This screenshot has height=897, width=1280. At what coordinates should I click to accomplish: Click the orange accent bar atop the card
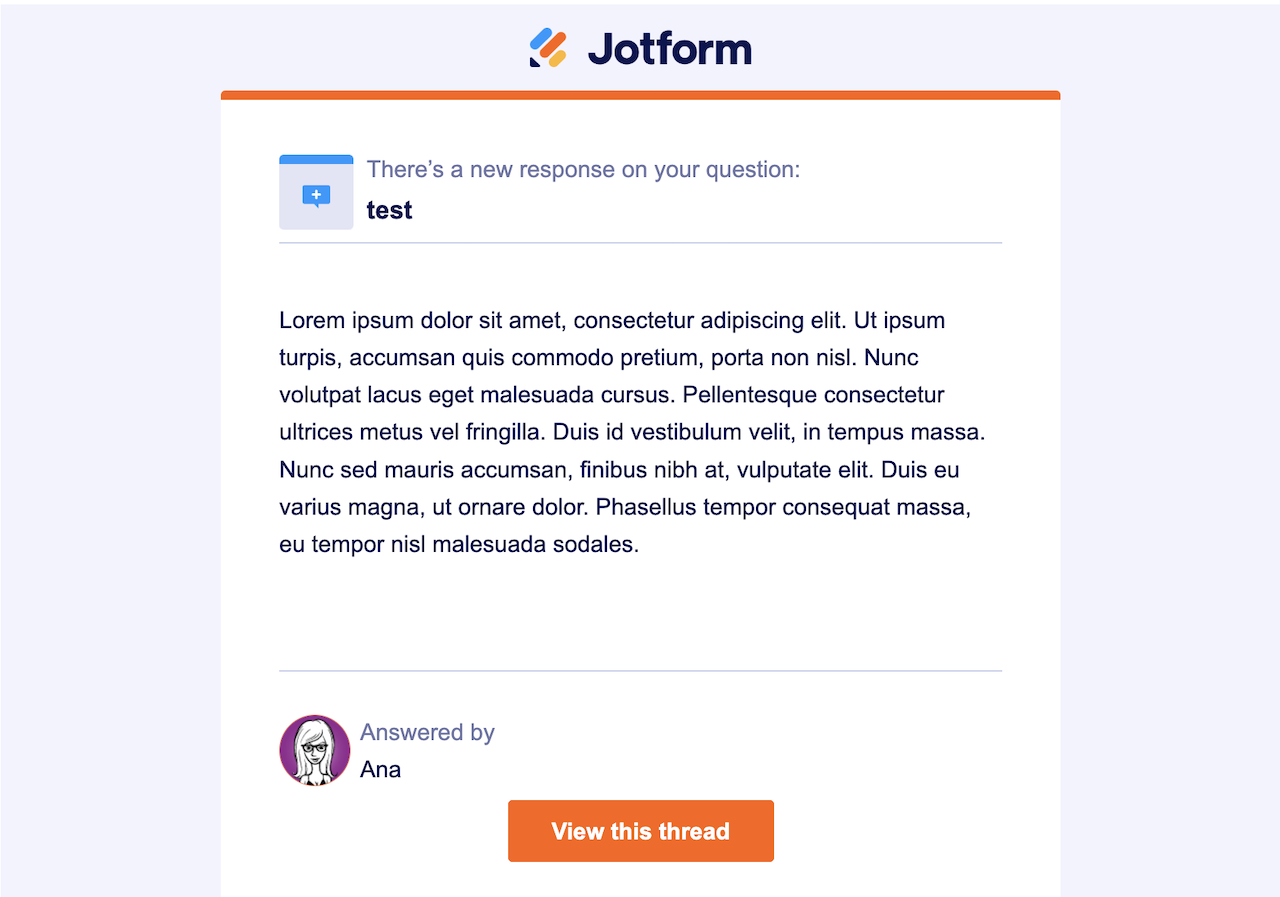pos(640,95)
